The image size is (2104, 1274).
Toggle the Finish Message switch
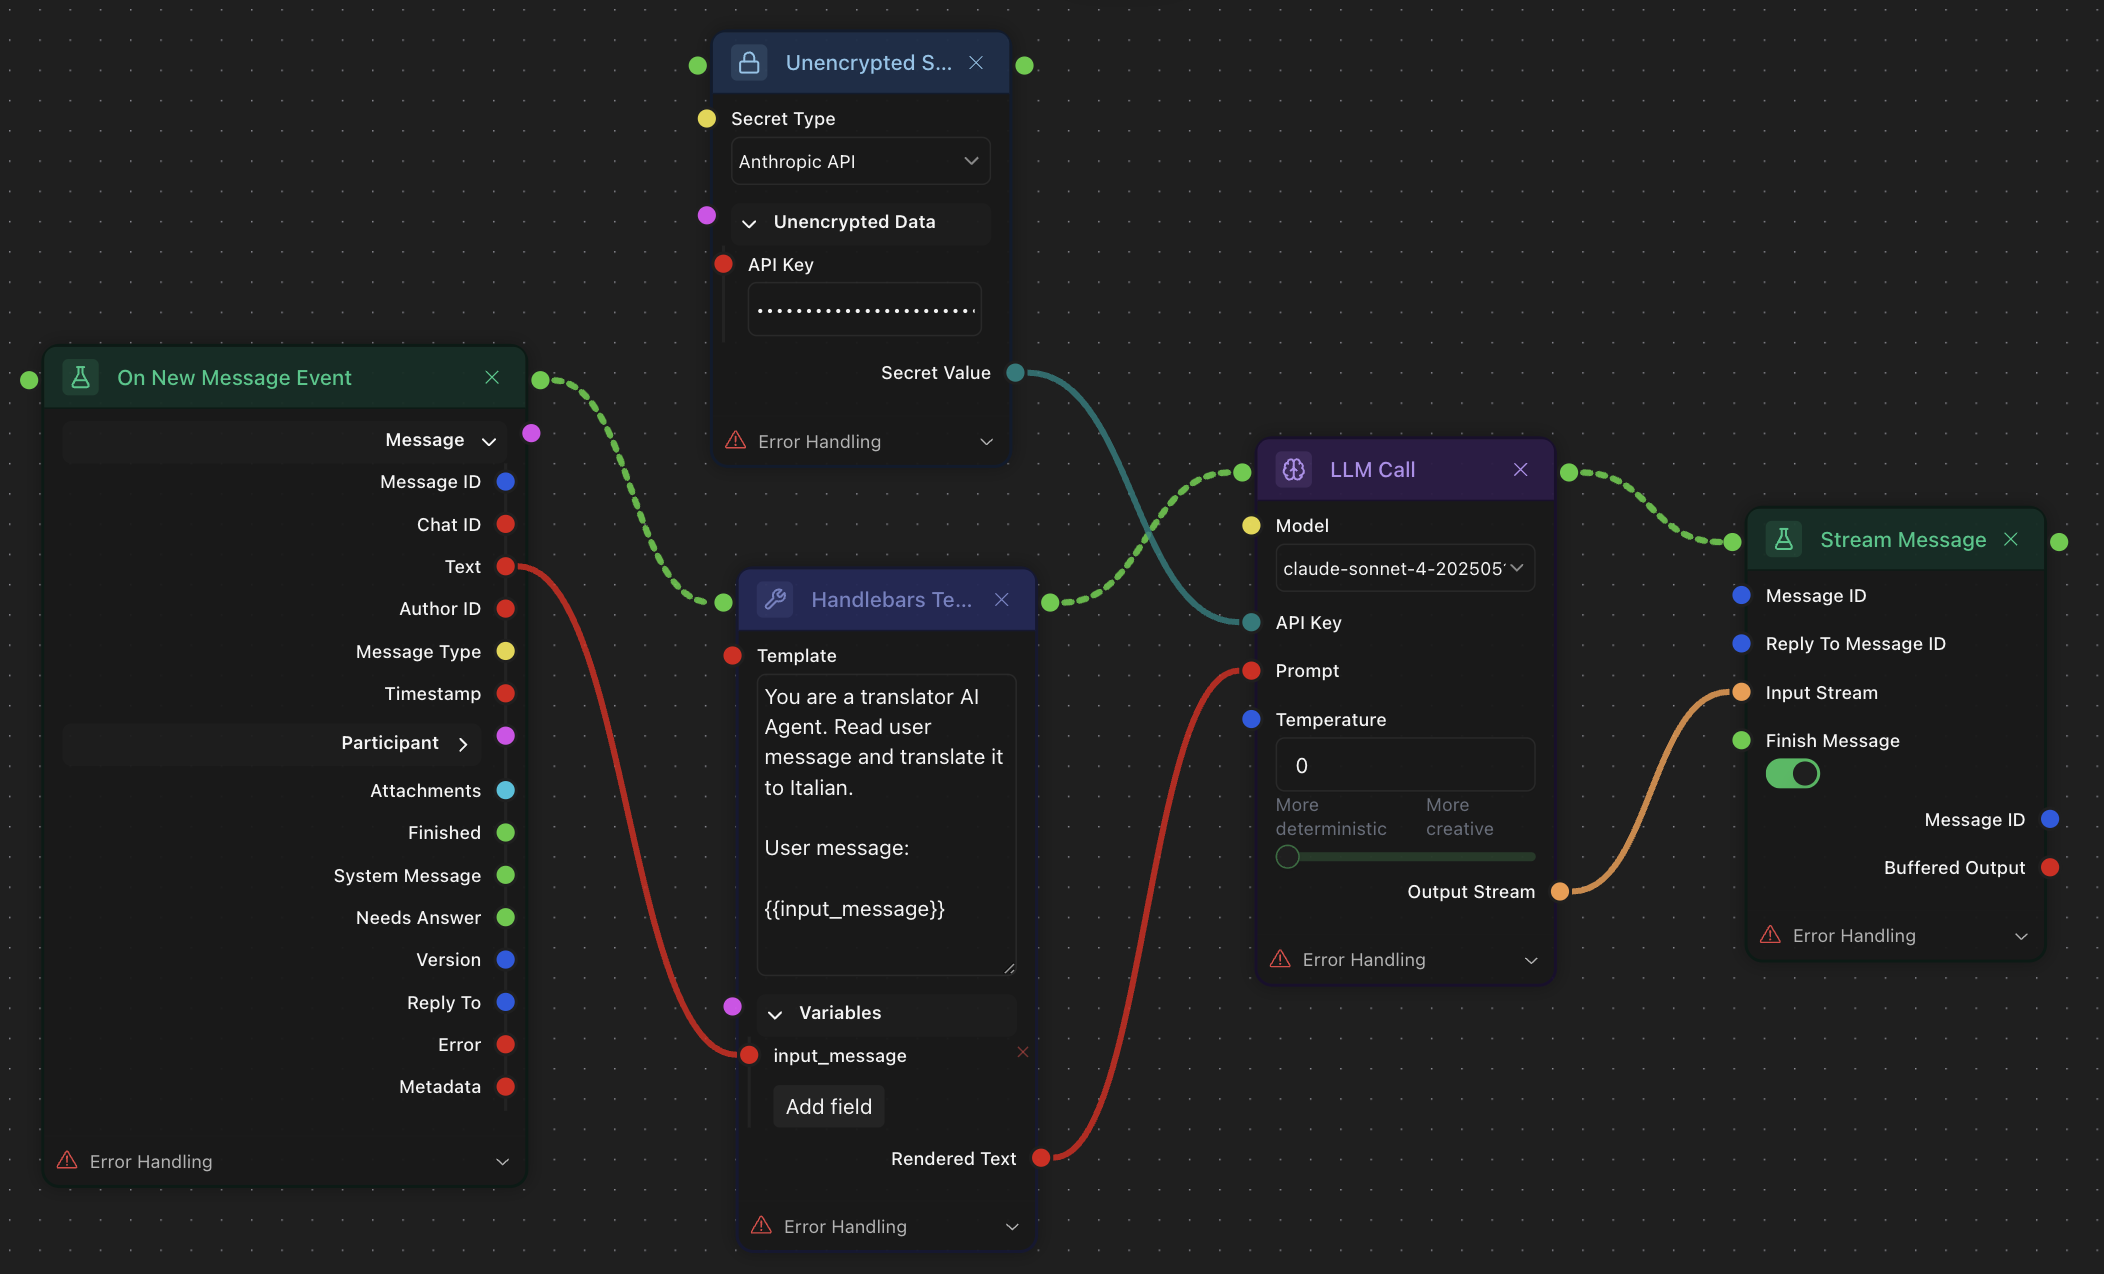tap(1792, 773)
